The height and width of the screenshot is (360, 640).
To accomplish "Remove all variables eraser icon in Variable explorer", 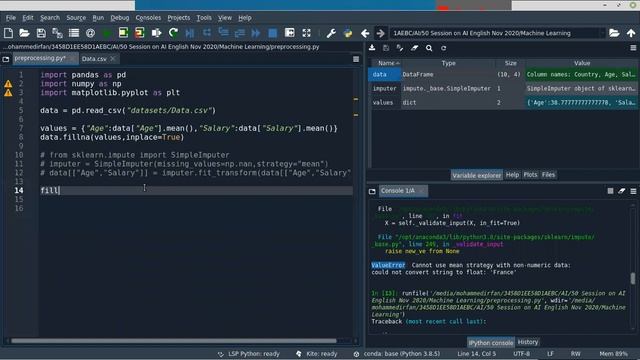I will coord(414,48).
